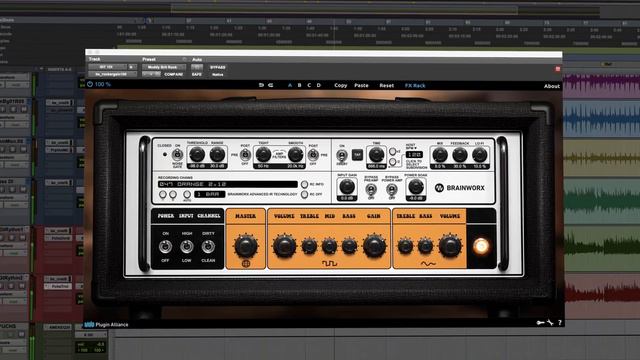Click the SAFE button in plugin header
This screenshot has height=360, width=640.
197,74
